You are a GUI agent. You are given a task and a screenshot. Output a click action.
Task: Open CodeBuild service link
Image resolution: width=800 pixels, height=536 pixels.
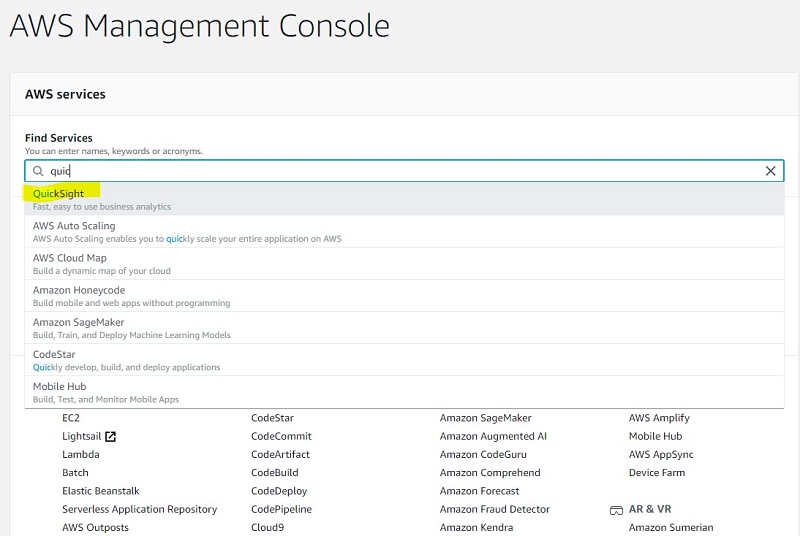[274, 473]
